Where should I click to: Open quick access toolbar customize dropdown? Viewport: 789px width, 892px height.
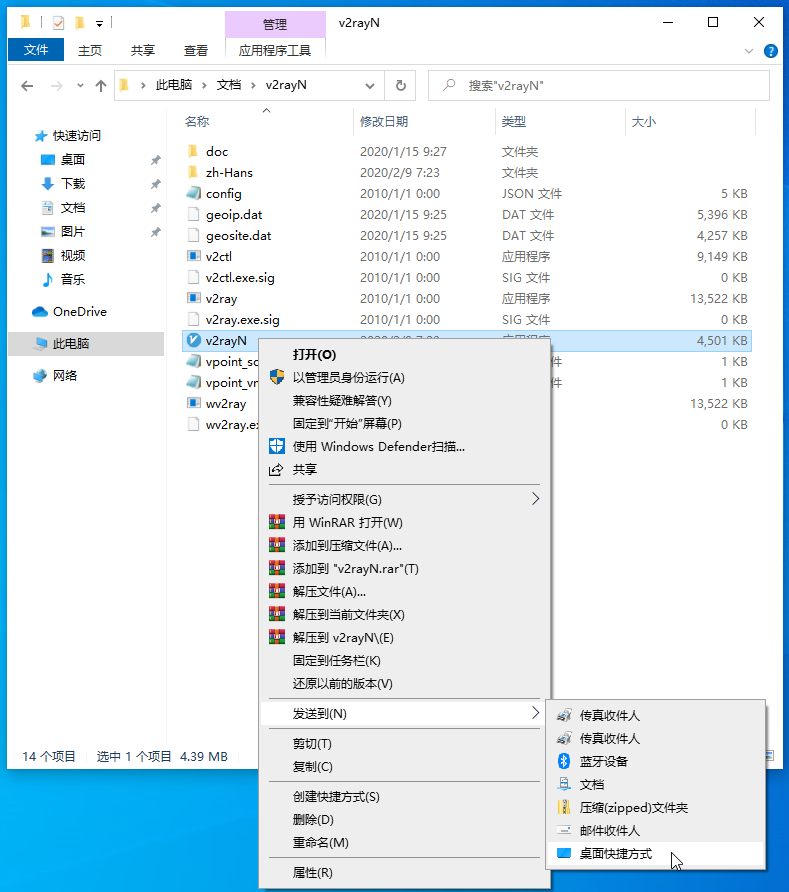(x=99, y=23)
